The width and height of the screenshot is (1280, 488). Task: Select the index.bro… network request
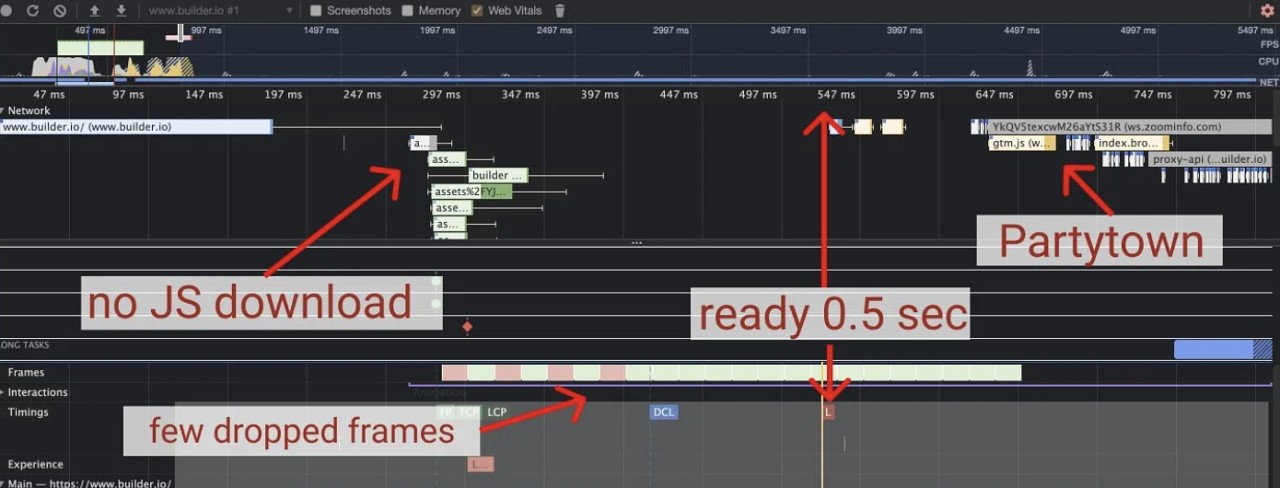coord(1132,143)
